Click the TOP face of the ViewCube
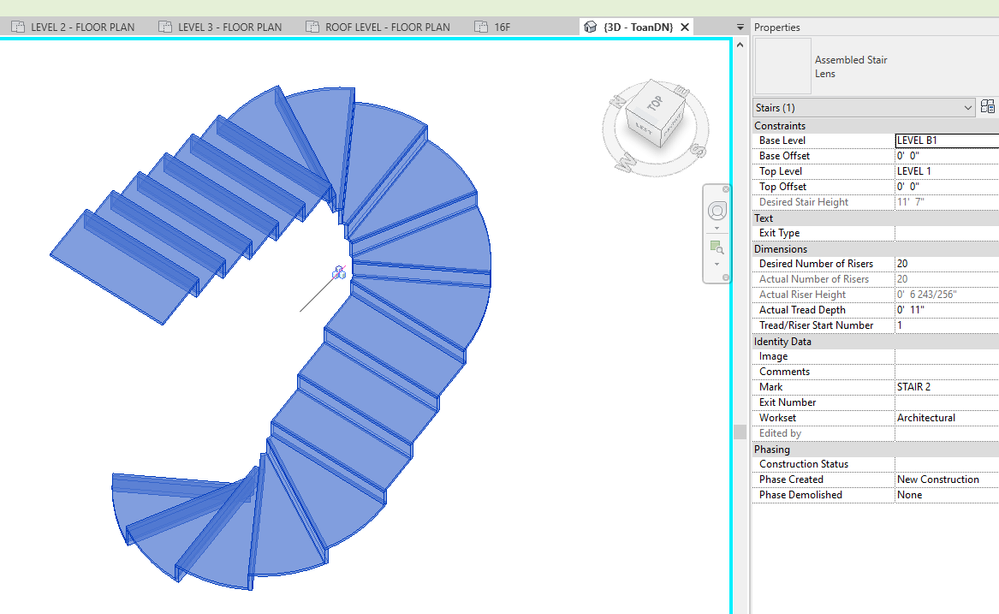The height and width of the screenshot is (614, 999). pos(654,101)
